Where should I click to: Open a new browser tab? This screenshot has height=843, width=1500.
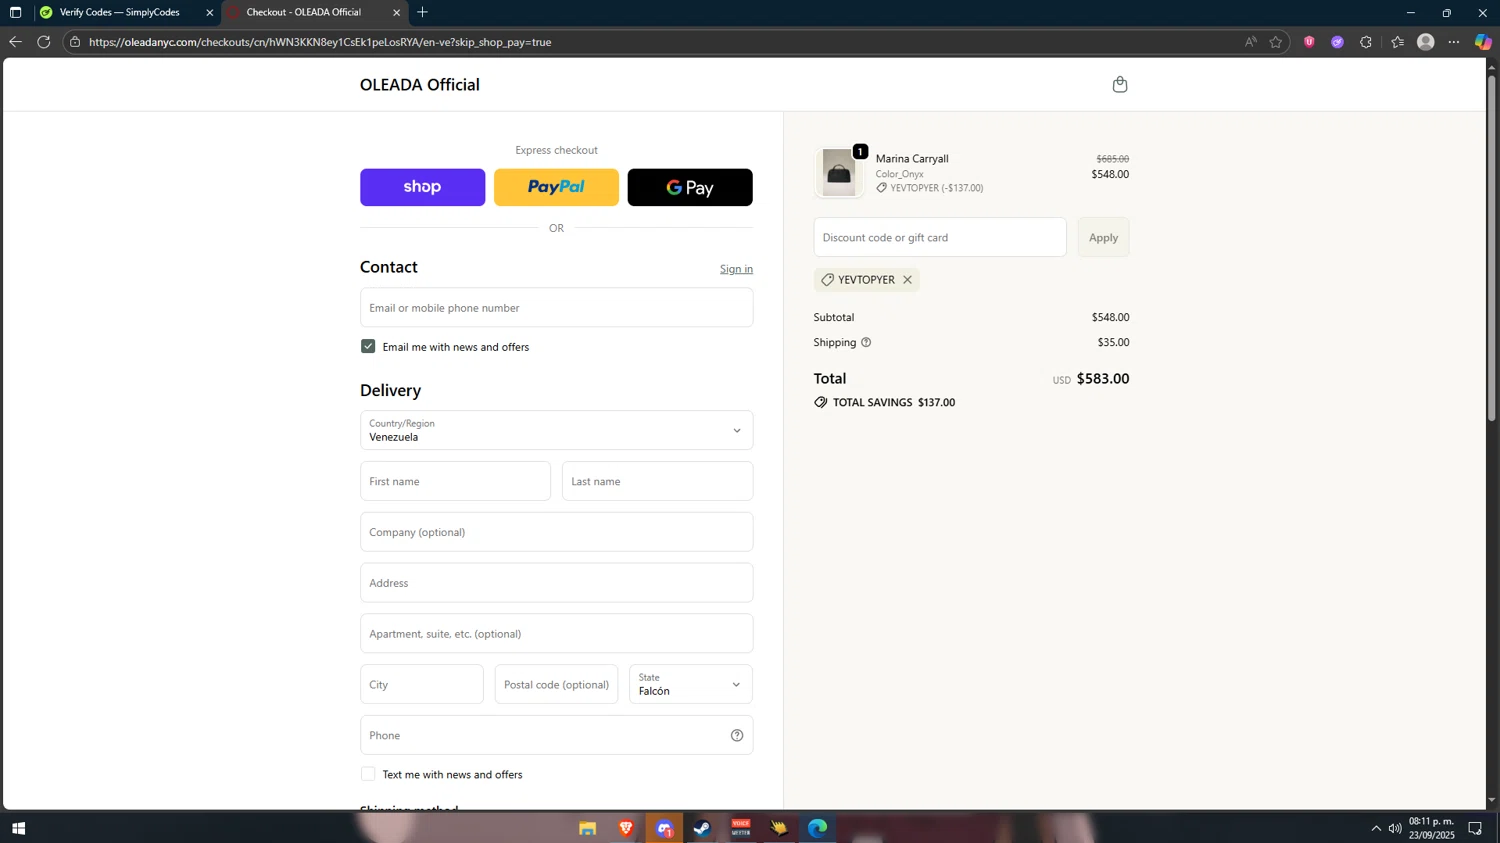(423, 12)
